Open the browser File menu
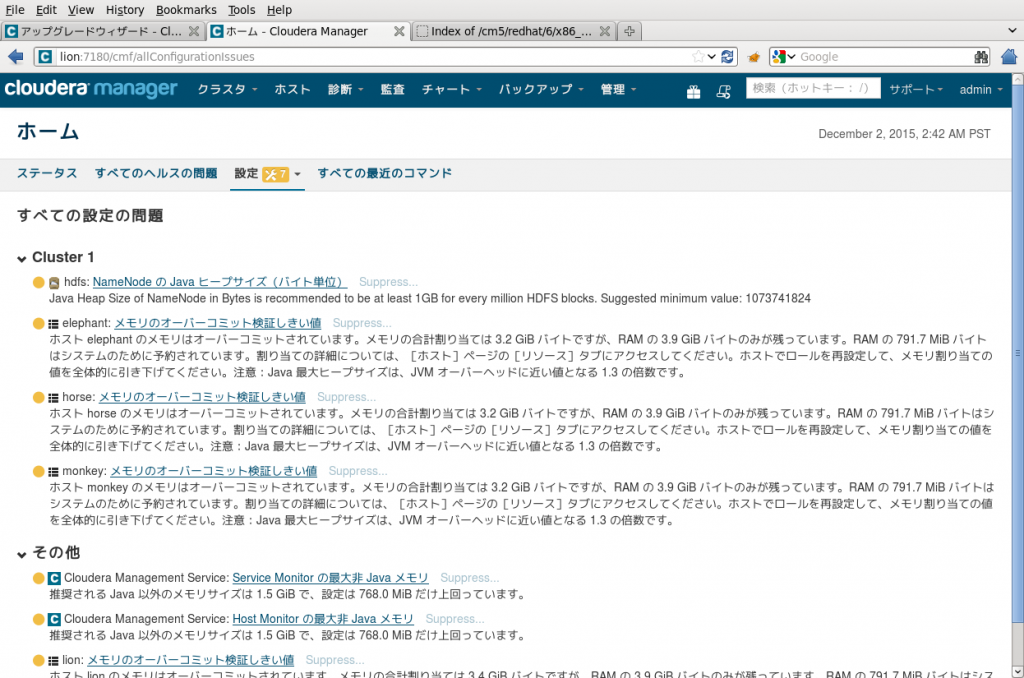Image resolution: width=1024 pixels, height=678 pixels. point(14,10)
